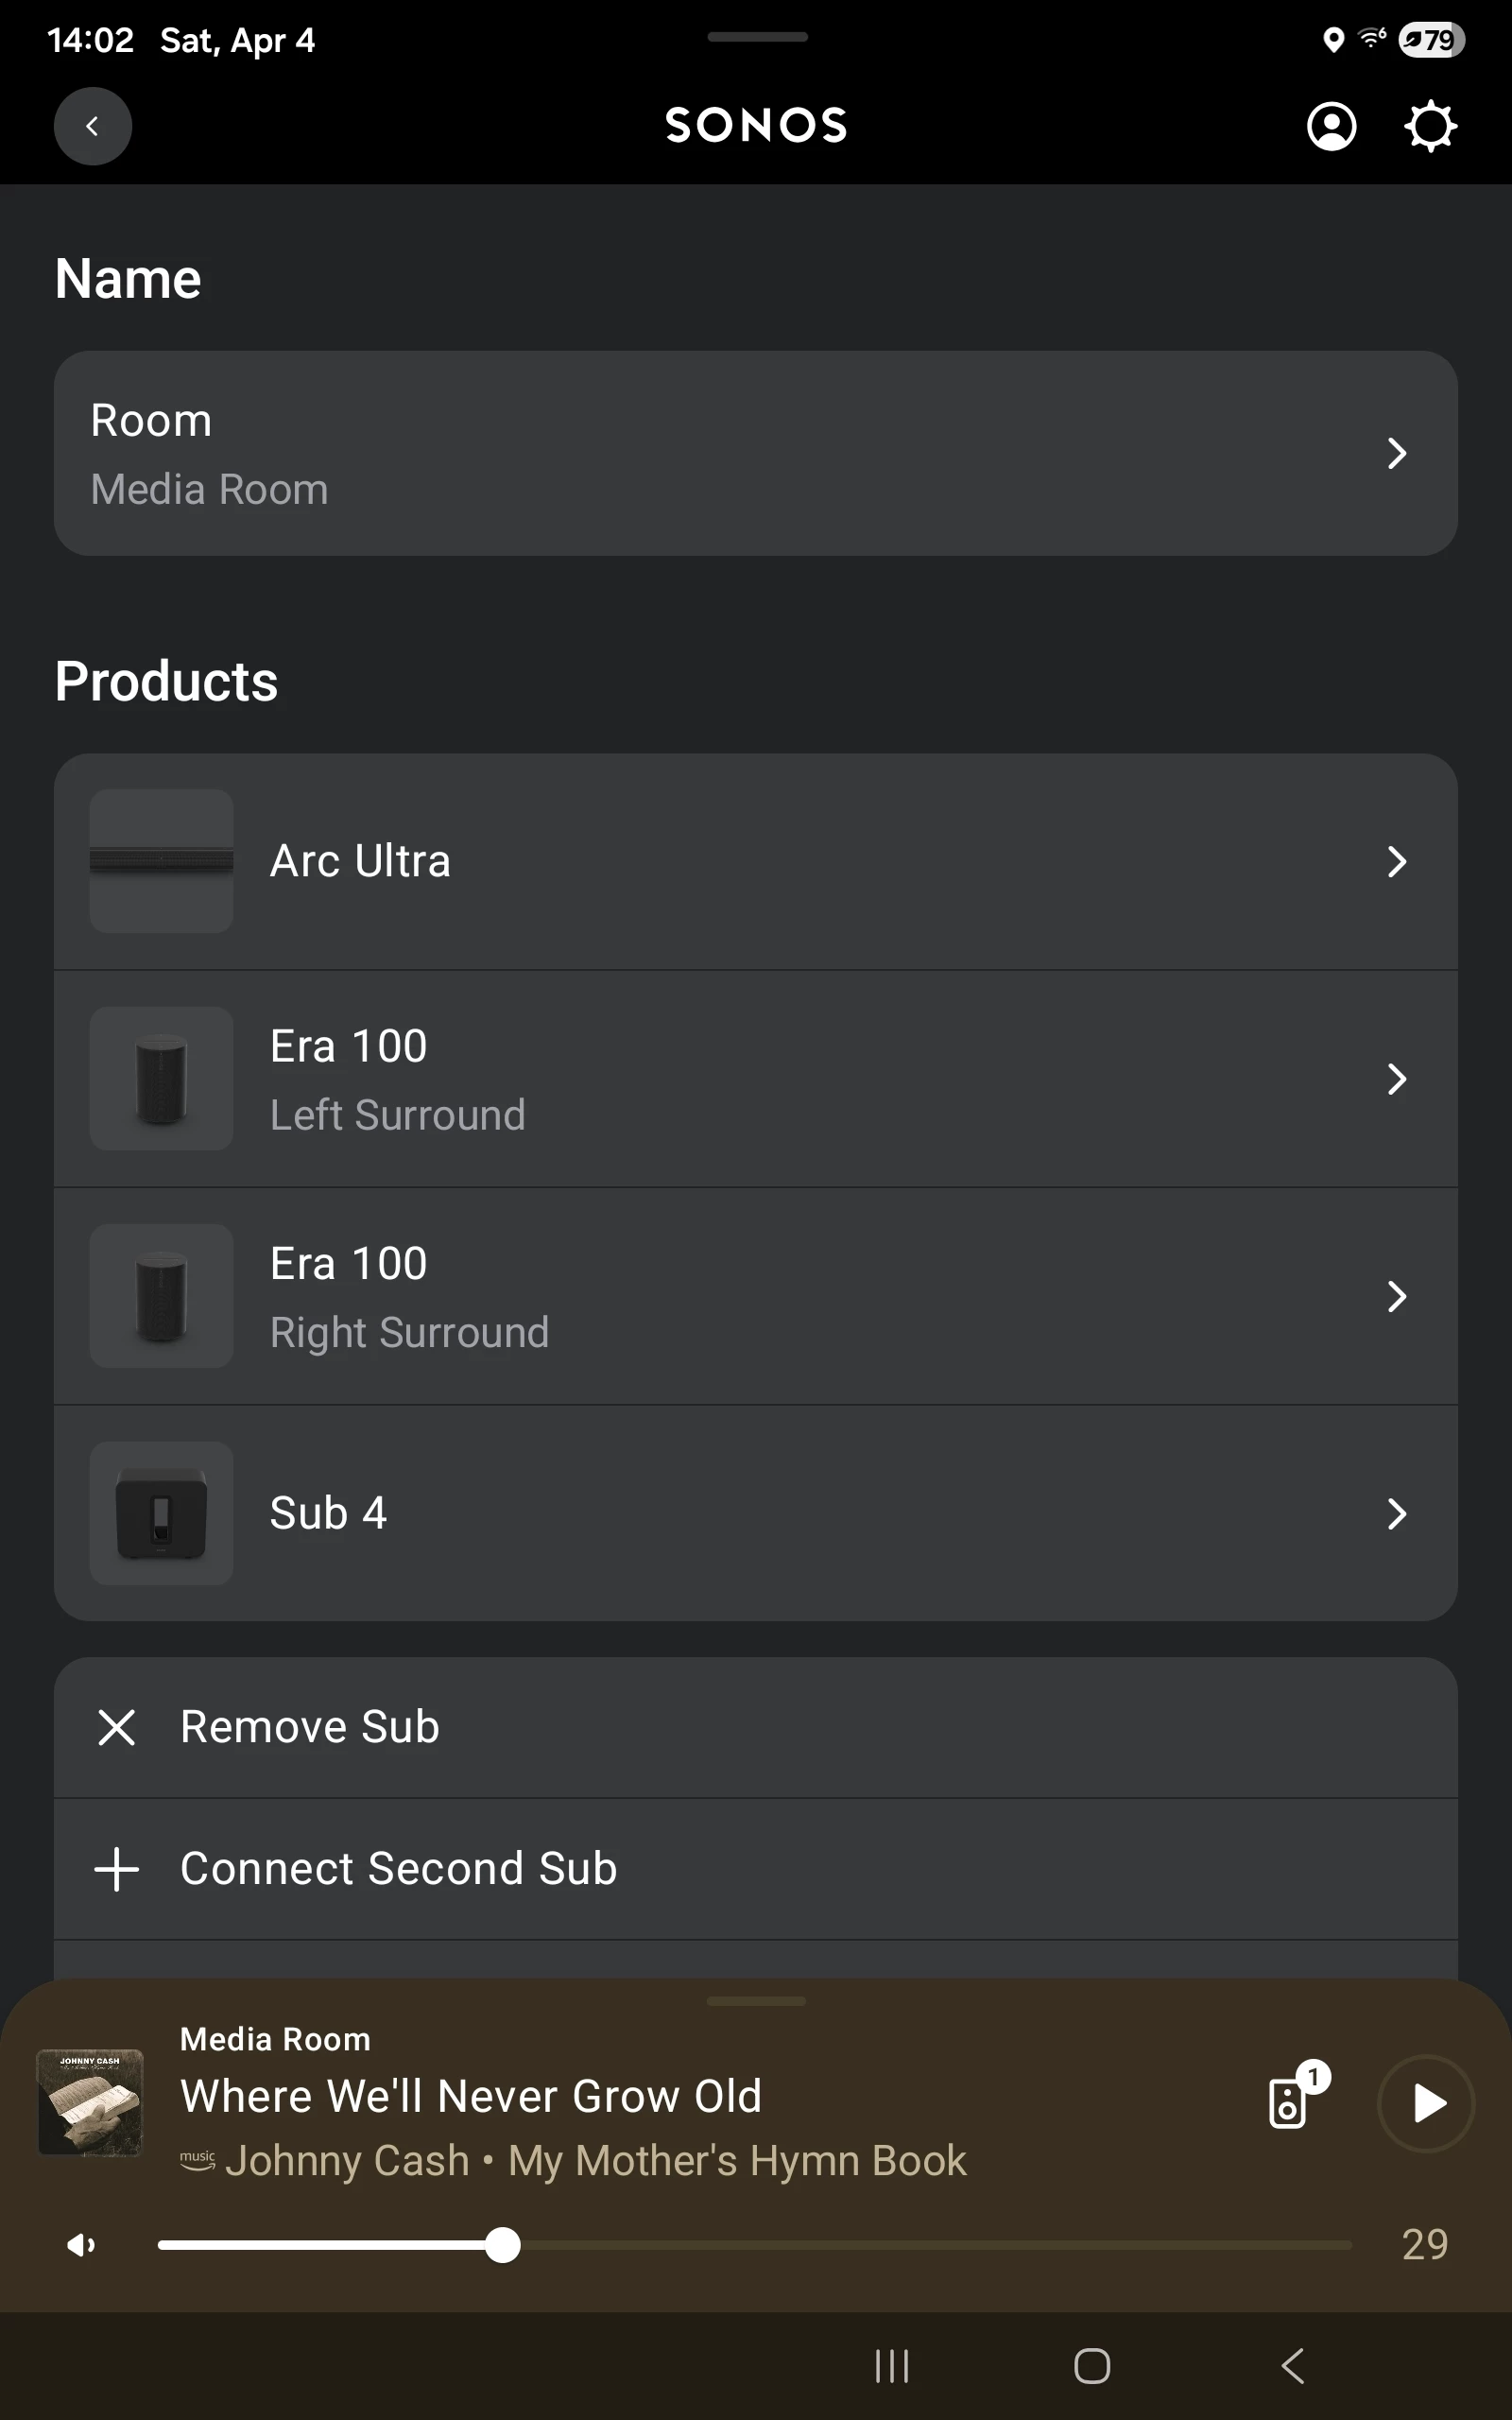Tap the plus icon for Connect Second Sub
This screenshot has width=1512, height=2420.
pyautogui.click(x=116, y=1869)
